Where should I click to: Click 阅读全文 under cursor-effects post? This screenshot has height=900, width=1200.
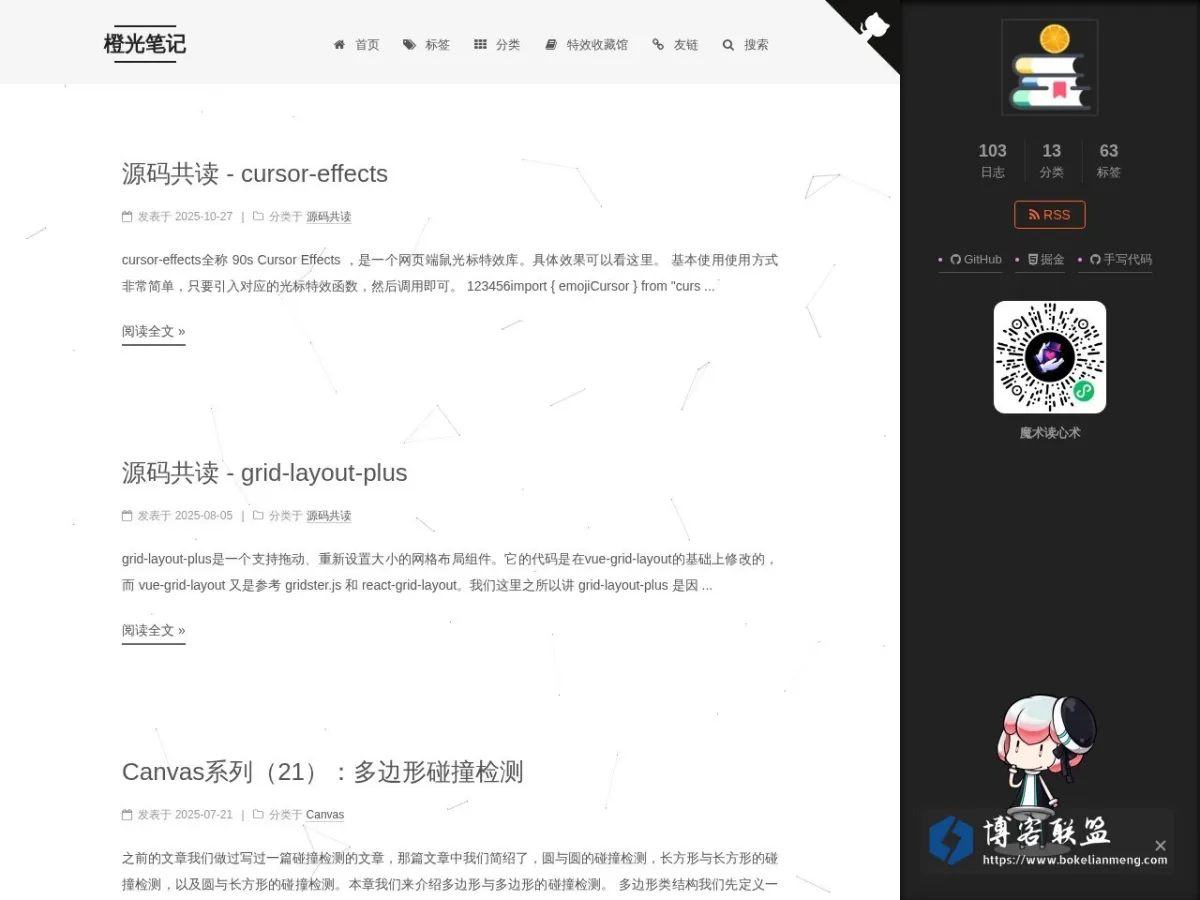pyautogui.click(x=154, y=332)
